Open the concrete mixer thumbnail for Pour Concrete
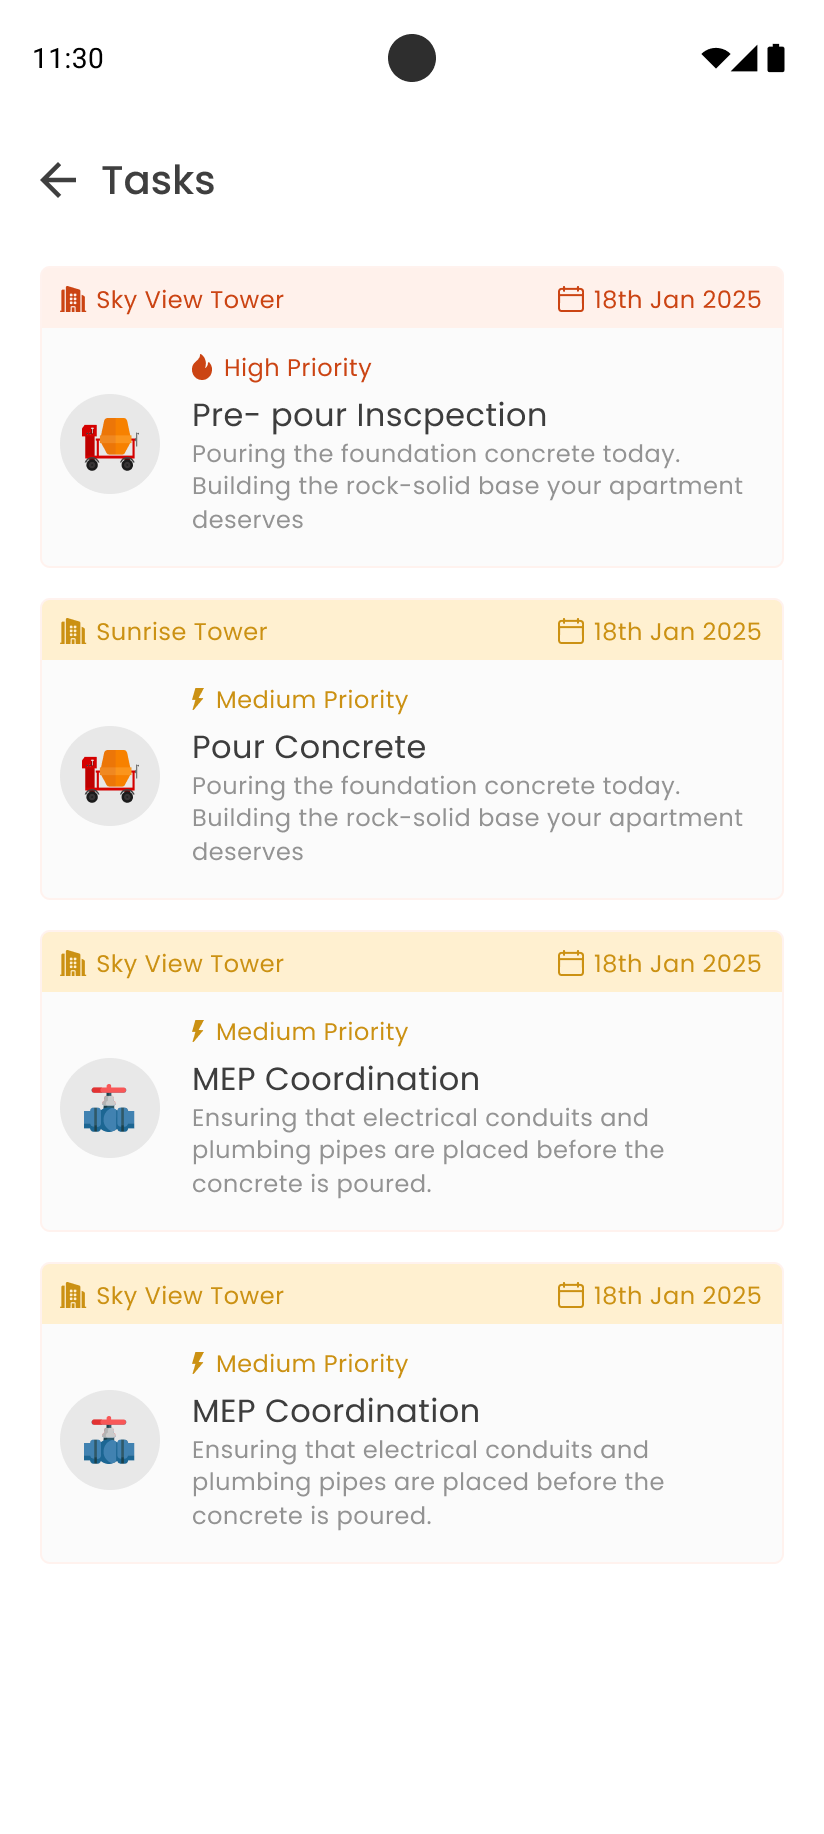This screenshot has width=824, height=1834. coord(110,776)
